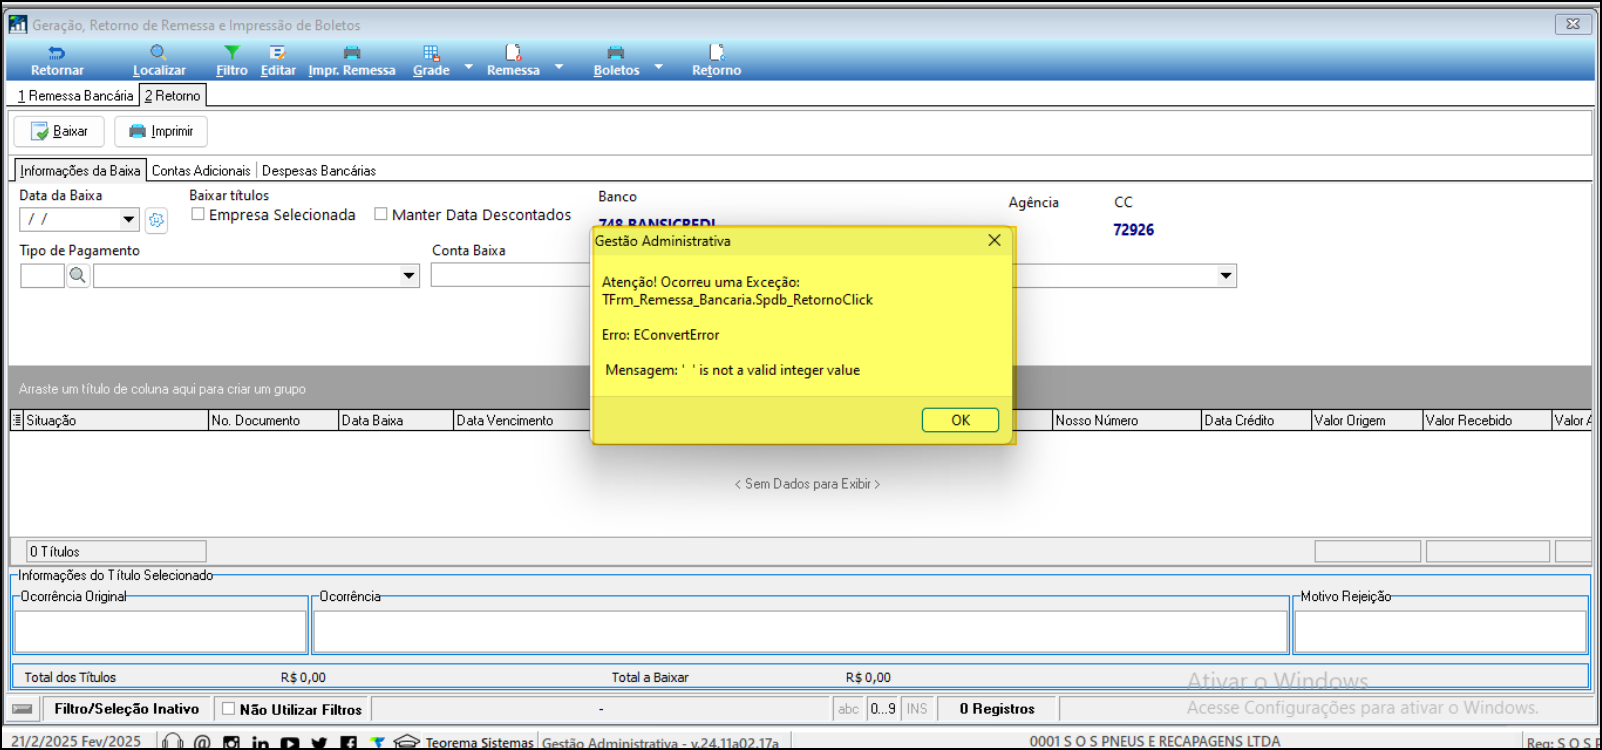Click the Grade toolbar icon
This screenshot has height=750, width=1602.
point(431,53)
